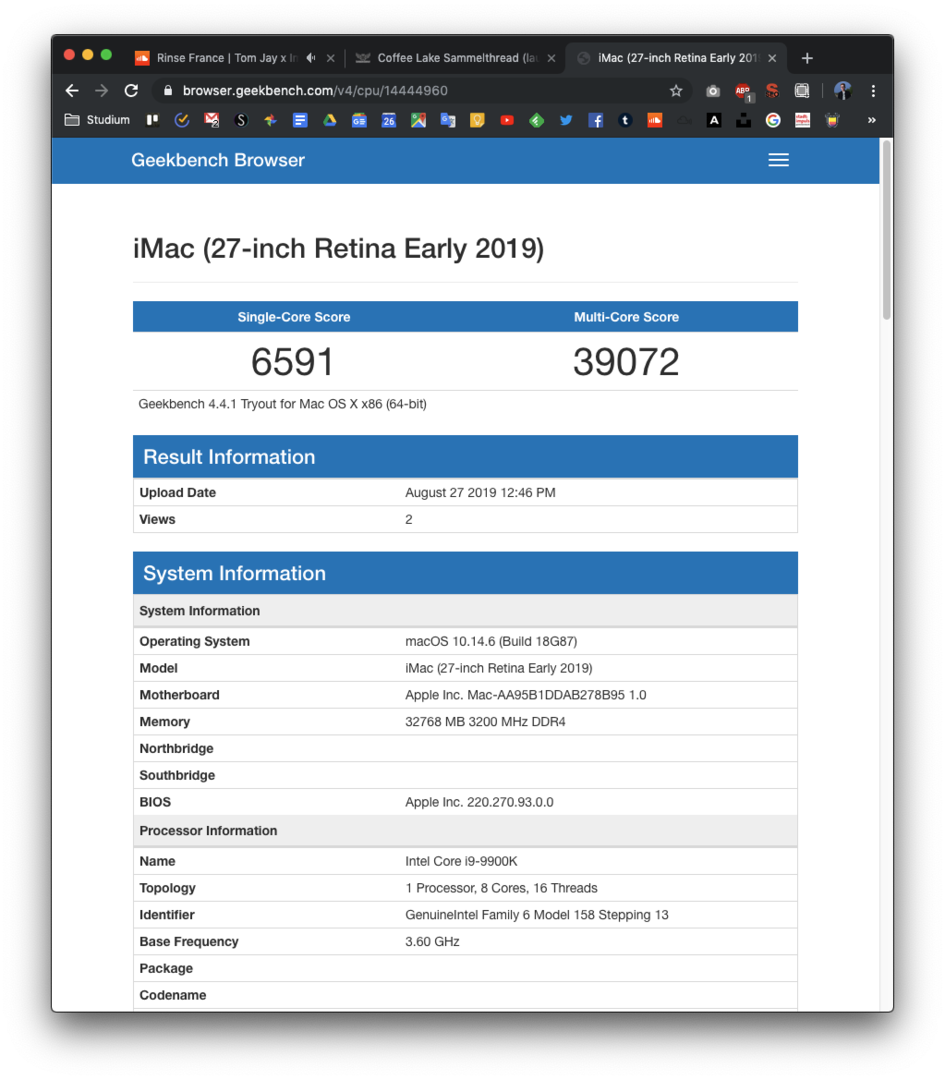Open the Google Docs bookmark

point(300,121)
